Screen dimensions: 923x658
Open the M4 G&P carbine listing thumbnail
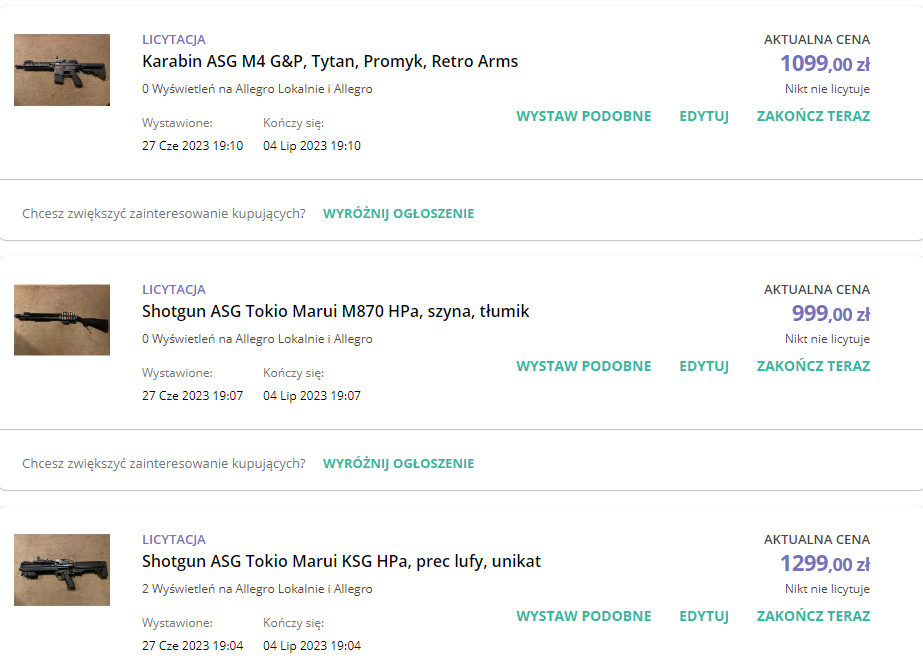[62, 70]
